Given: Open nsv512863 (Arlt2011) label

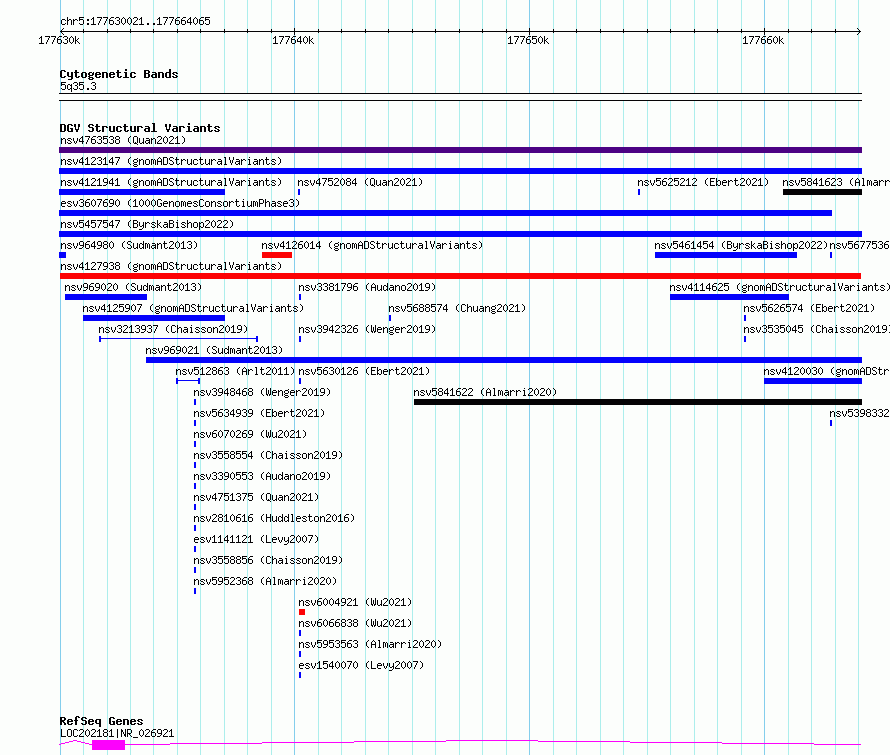Looking at the screenshot, I should coord(235,371).
